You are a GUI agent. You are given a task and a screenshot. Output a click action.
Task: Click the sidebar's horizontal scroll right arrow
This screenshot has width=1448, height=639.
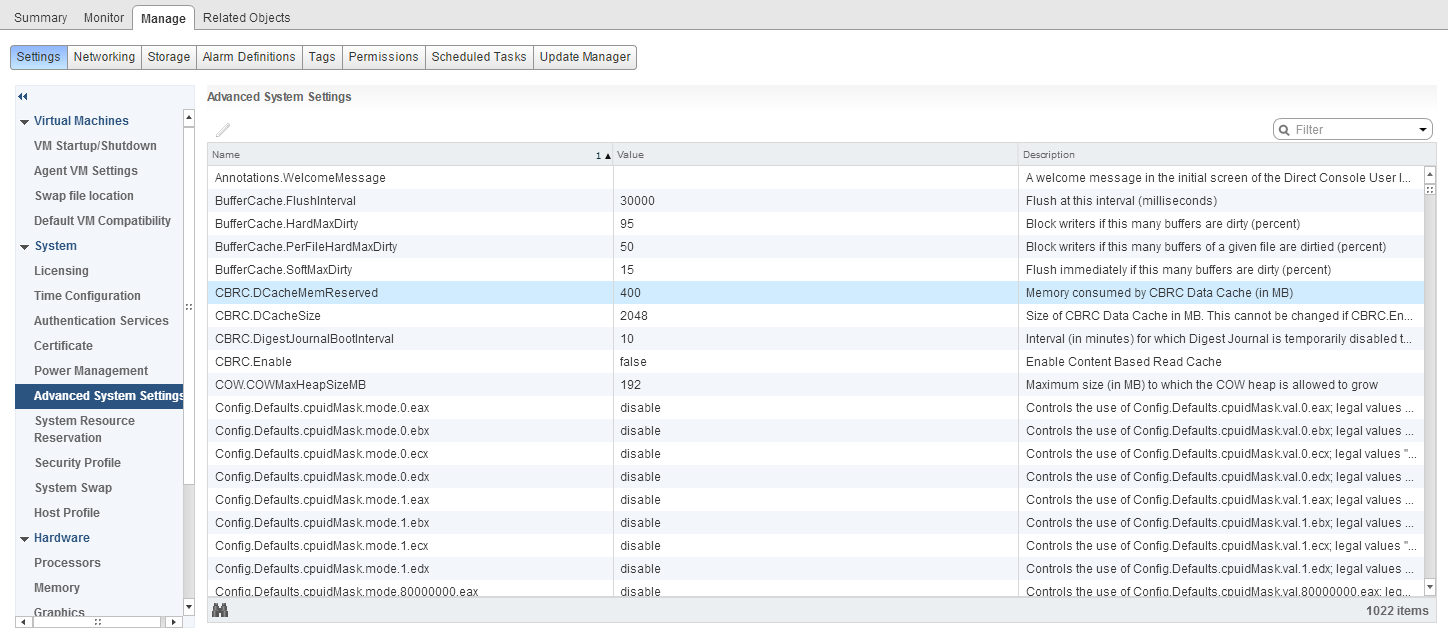coord(175,622)
